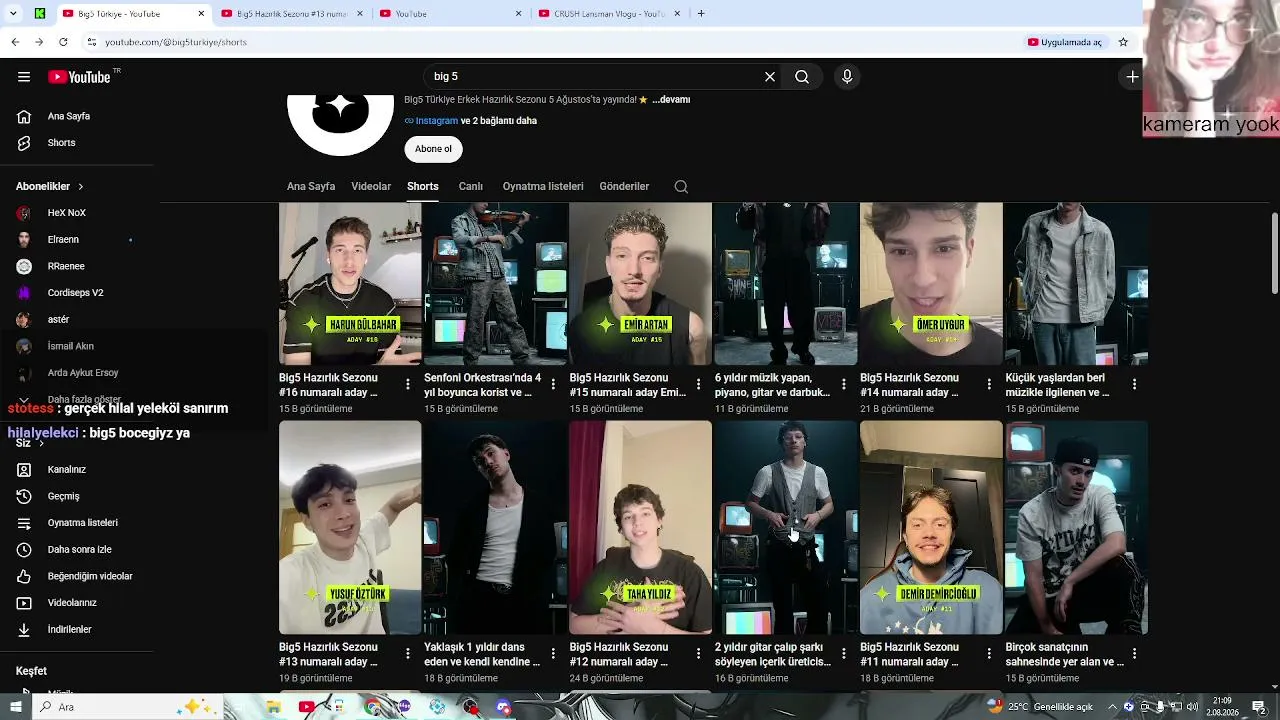This screenshot has width=1280, height=720.
Task: Switch to the channel's Ana Sayfa tab
Action: 311,187
